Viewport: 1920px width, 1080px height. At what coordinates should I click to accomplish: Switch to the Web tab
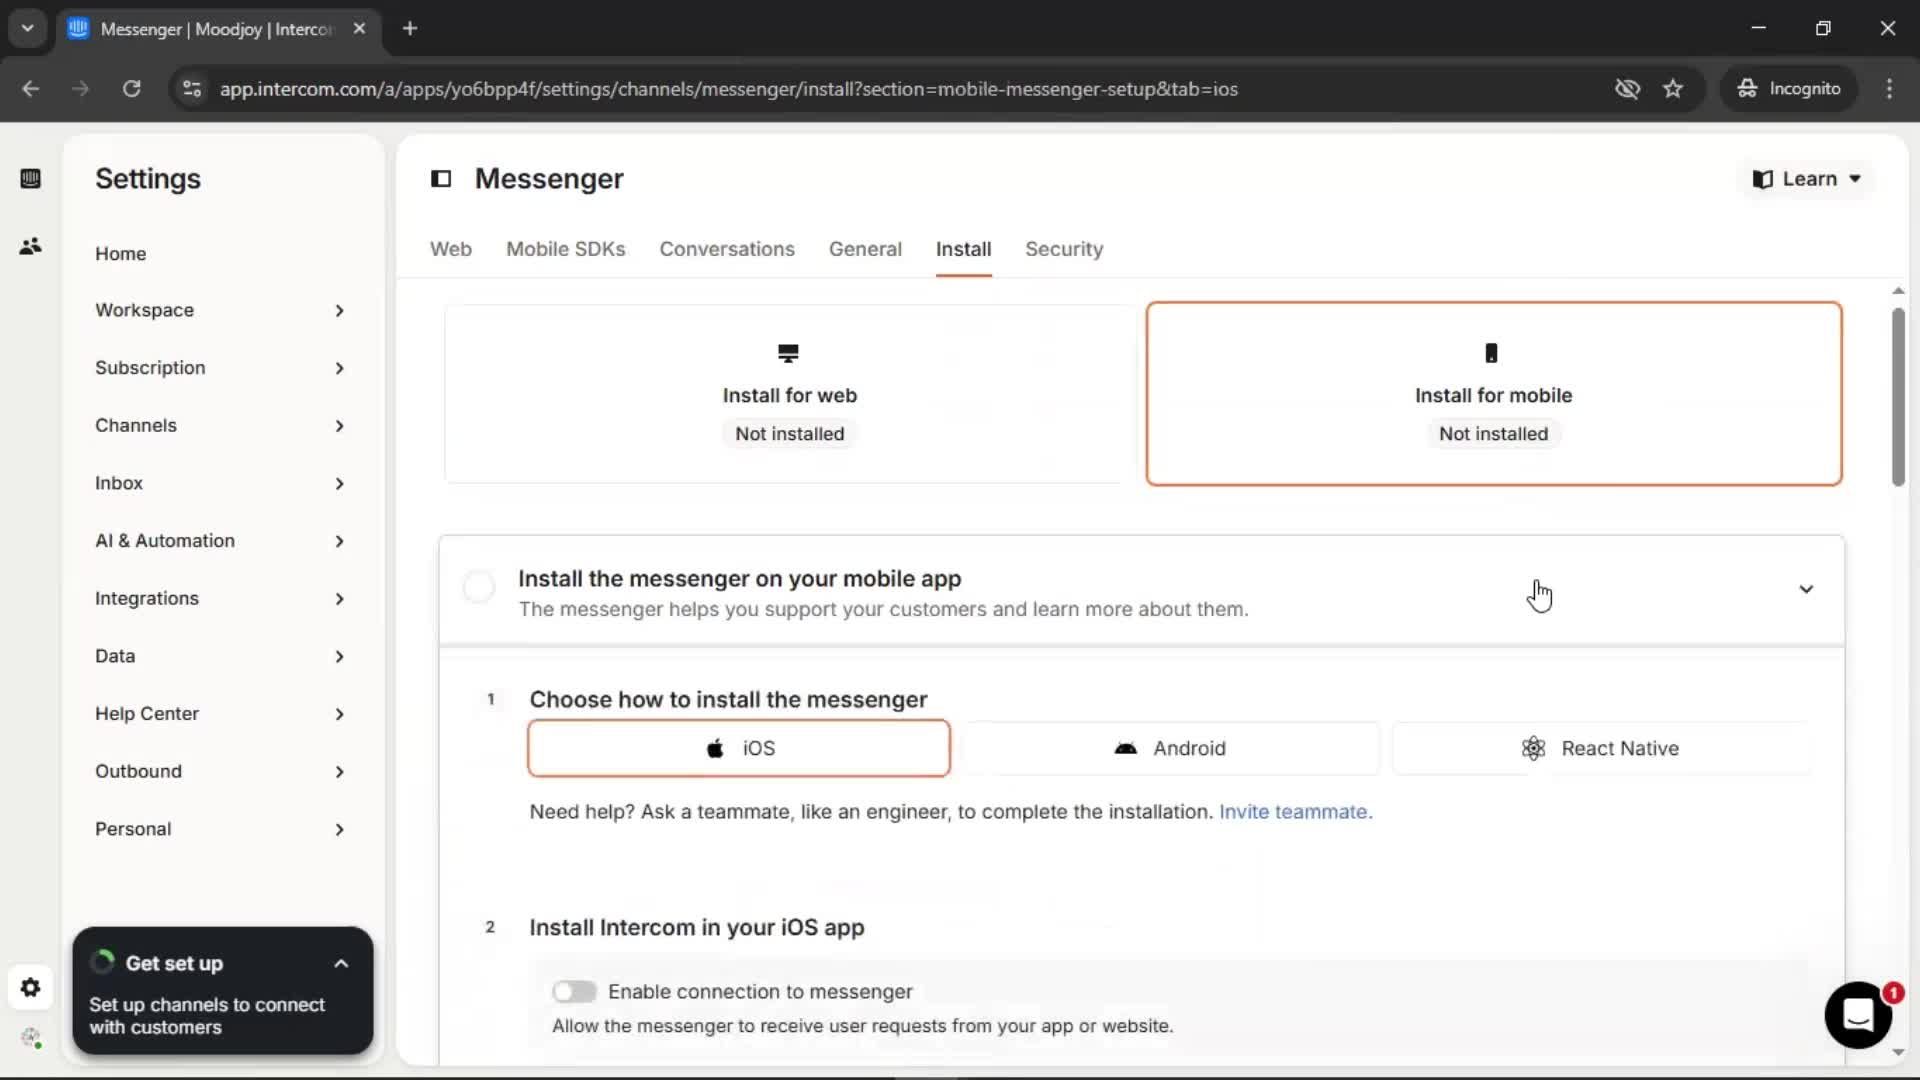click(451, 249)
